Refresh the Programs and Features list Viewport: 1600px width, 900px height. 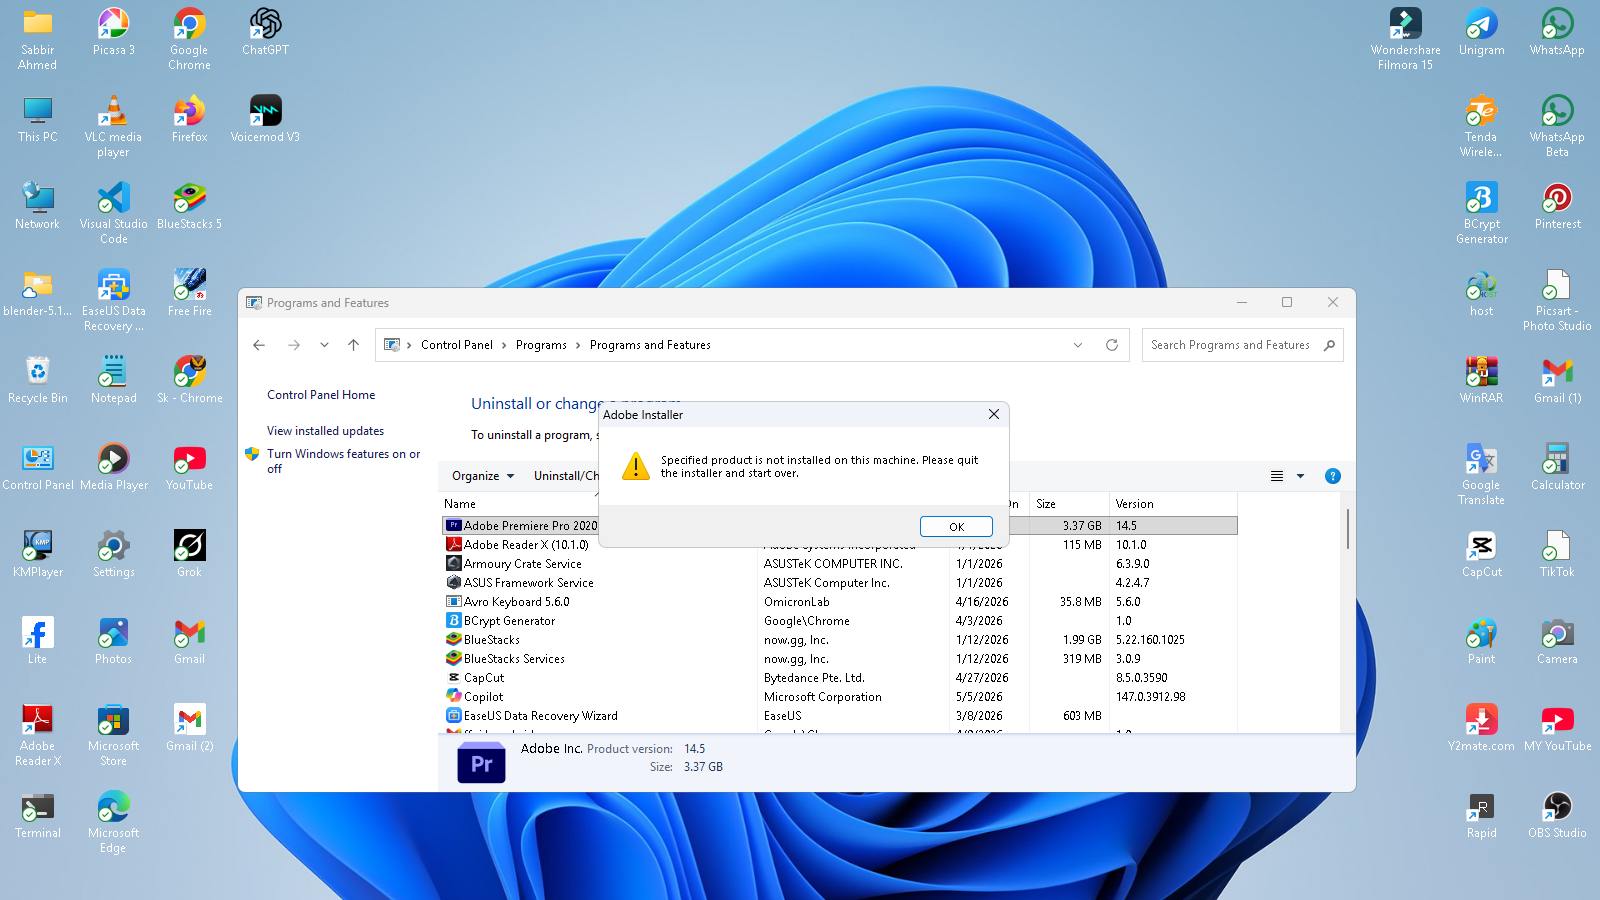[1111, 345]
